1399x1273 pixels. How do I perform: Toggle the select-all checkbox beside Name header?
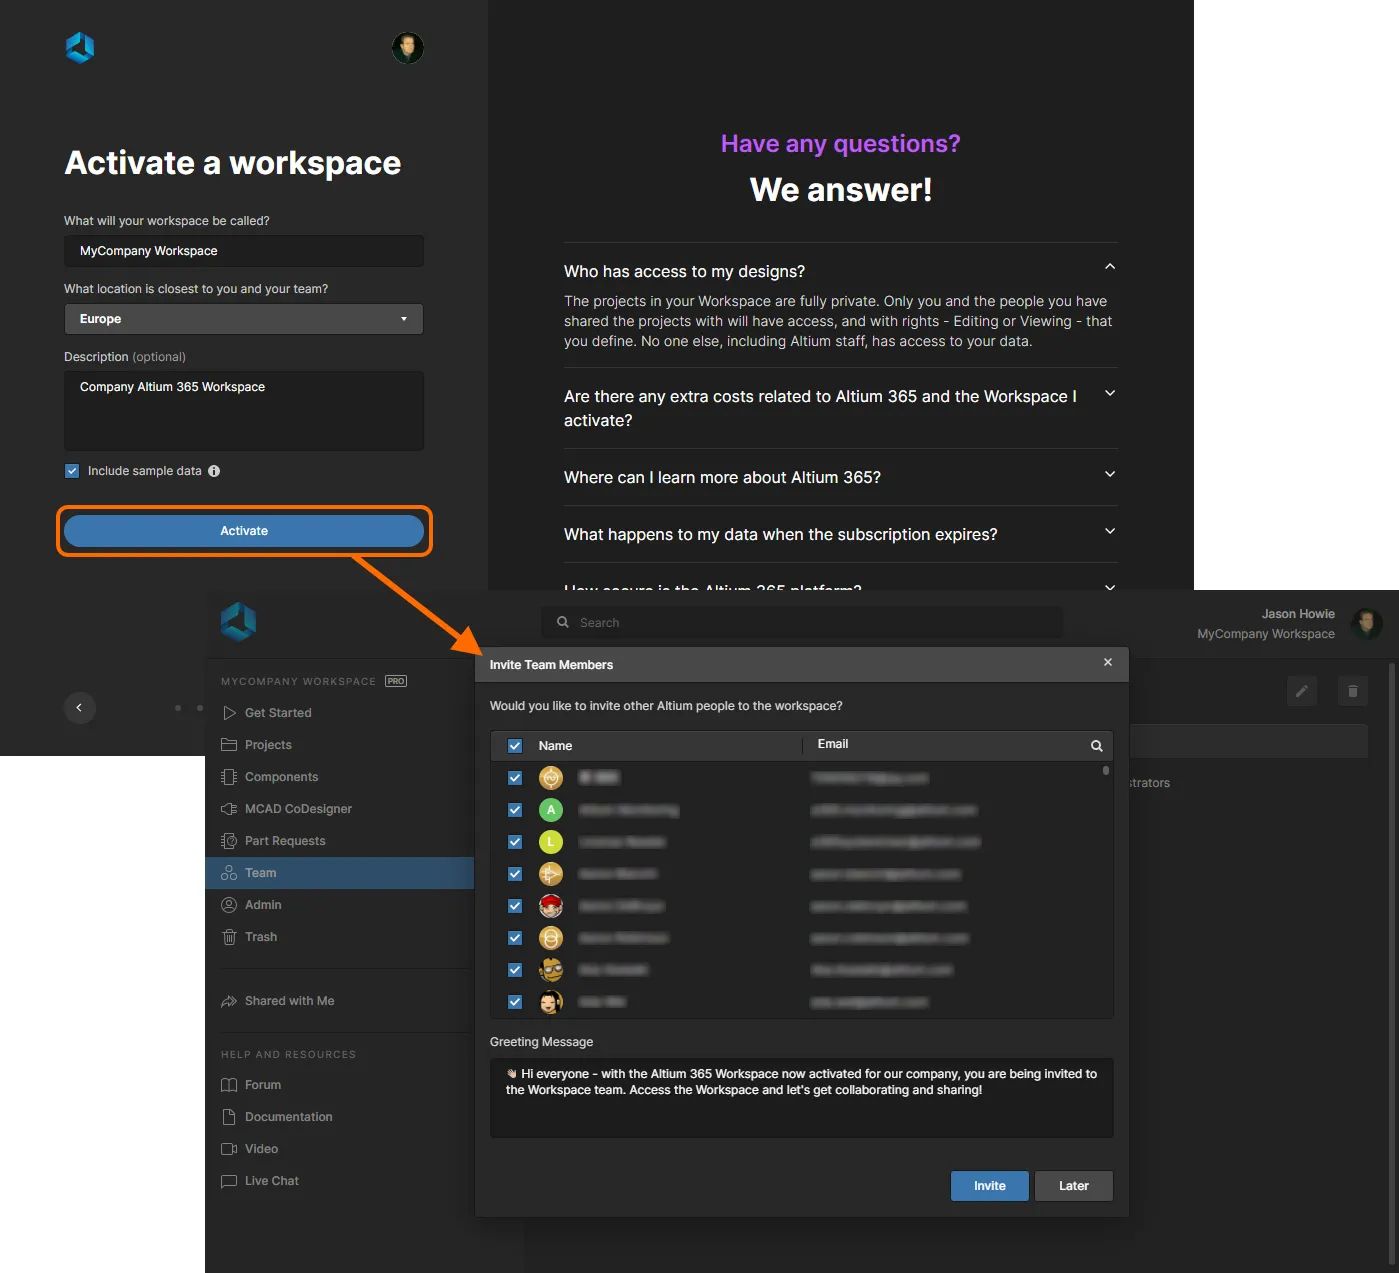[515, 746]
